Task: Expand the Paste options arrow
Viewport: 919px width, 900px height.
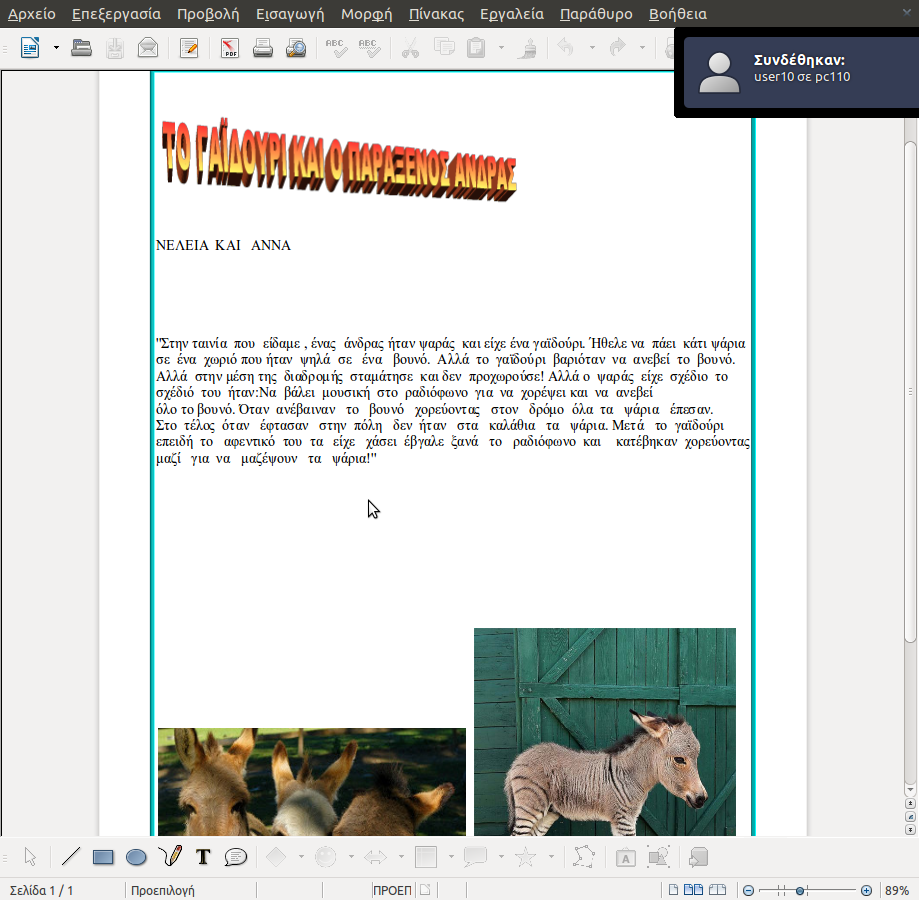Action: click(x=501, y=47)
